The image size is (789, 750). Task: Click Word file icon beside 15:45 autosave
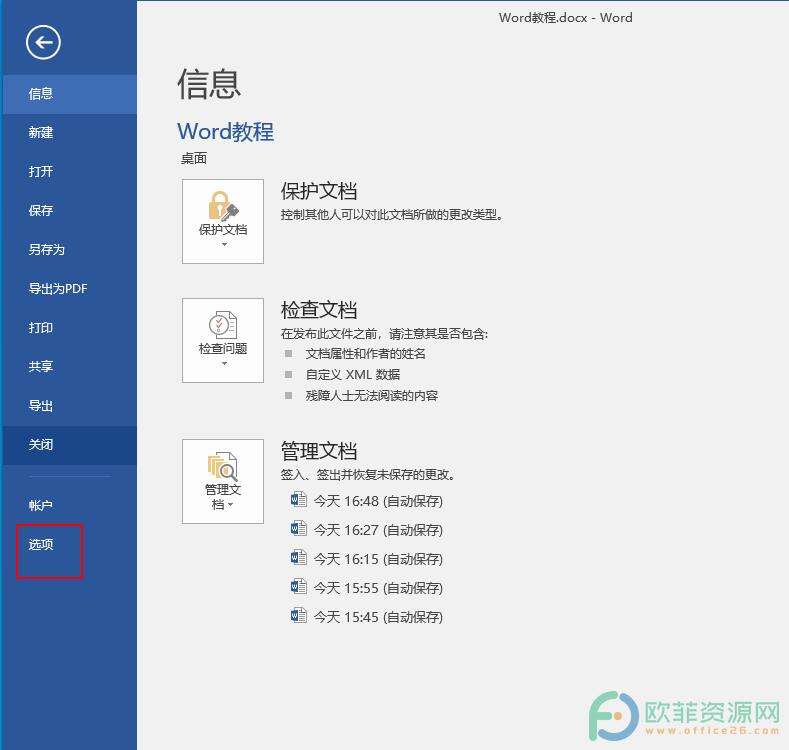click(299, 616)
